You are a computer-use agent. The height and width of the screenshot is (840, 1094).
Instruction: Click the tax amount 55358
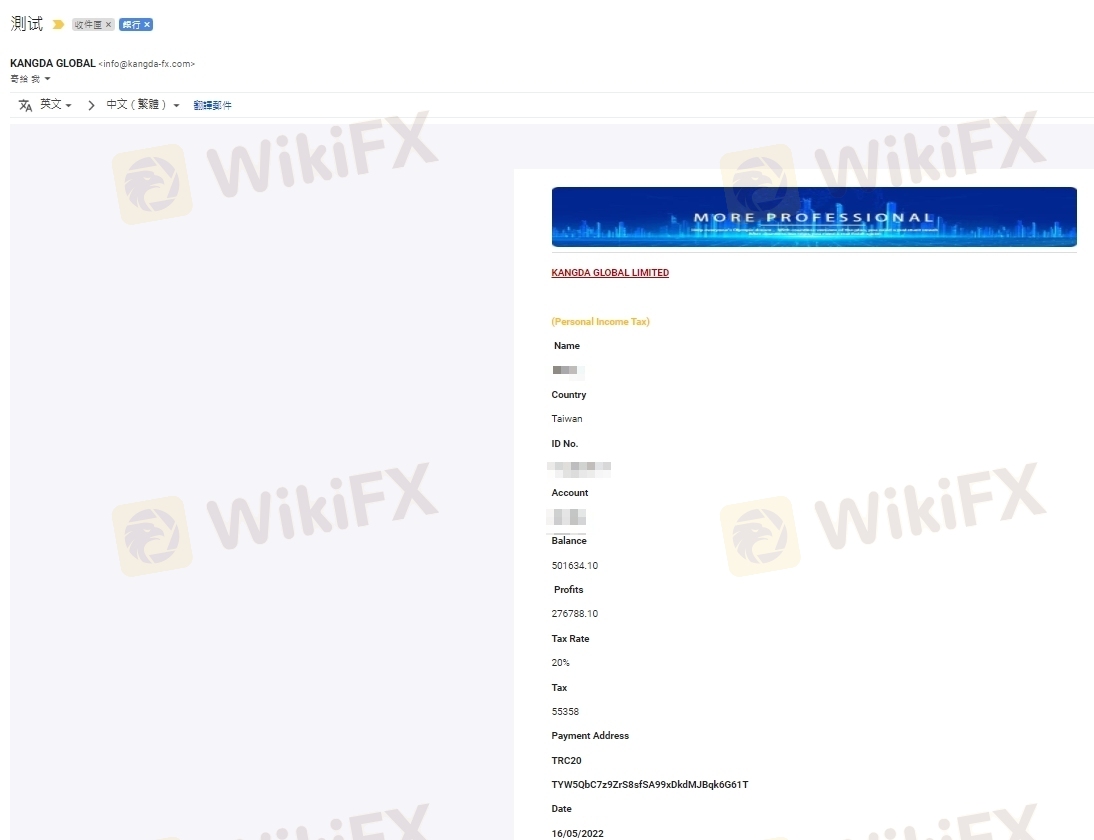click(565, 712)
